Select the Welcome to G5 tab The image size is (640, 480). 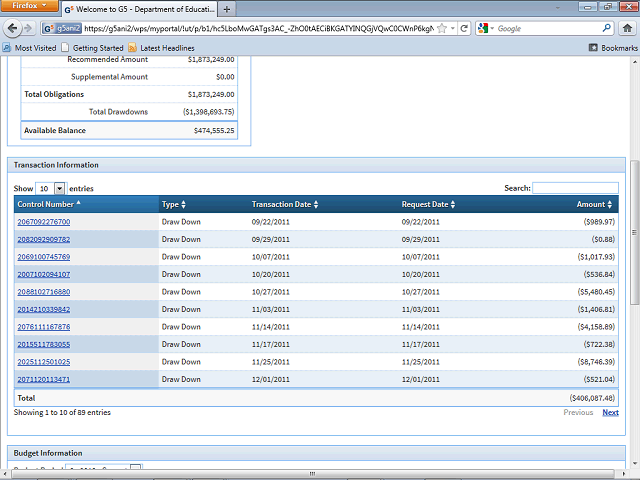click(x=140, y=9)
